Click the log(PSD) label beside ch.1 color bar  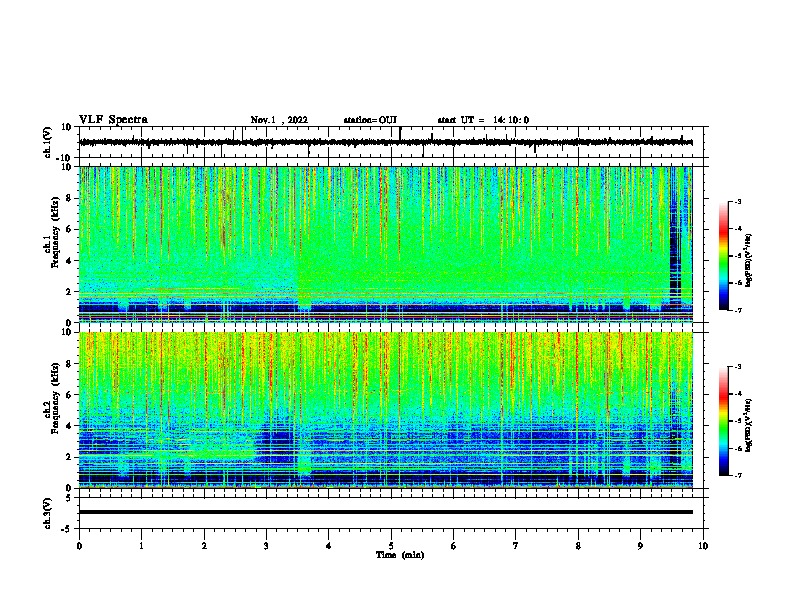(748, 260)
